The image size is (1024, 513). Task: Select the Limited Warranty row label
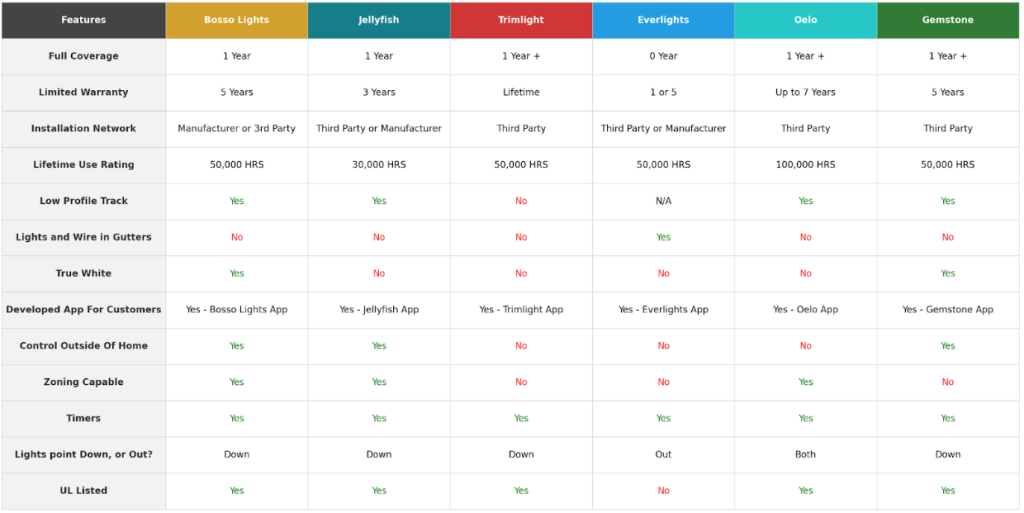tap(84, 92)
